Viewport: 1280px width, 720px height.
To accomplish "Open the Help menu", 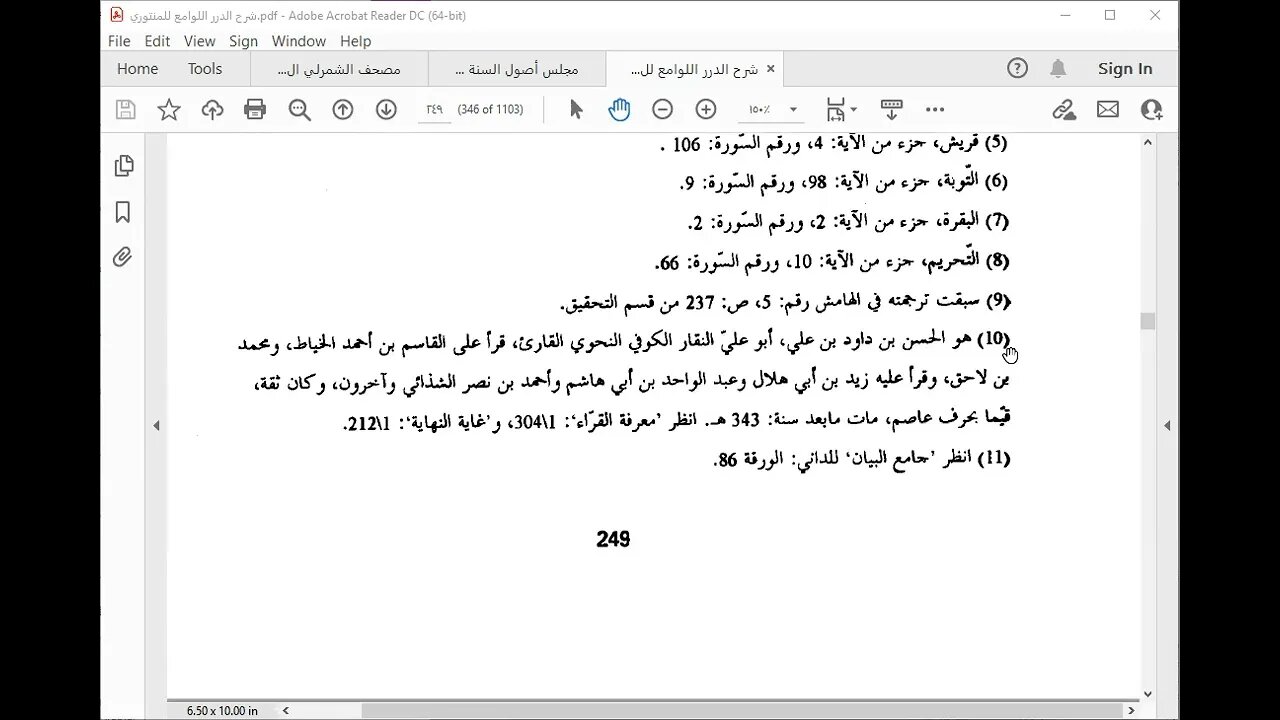I will [x=355, y=41].
